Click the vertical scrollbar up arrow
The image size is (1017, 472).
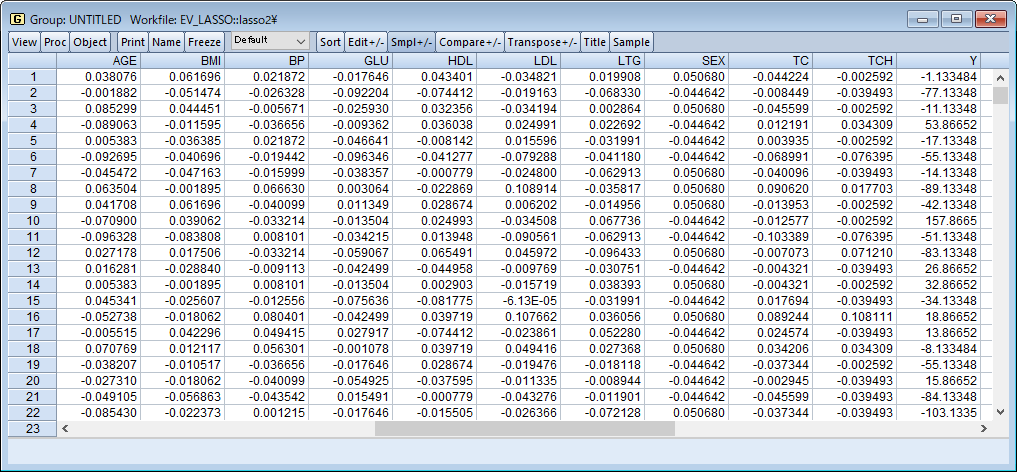[x=1000, y=78]
